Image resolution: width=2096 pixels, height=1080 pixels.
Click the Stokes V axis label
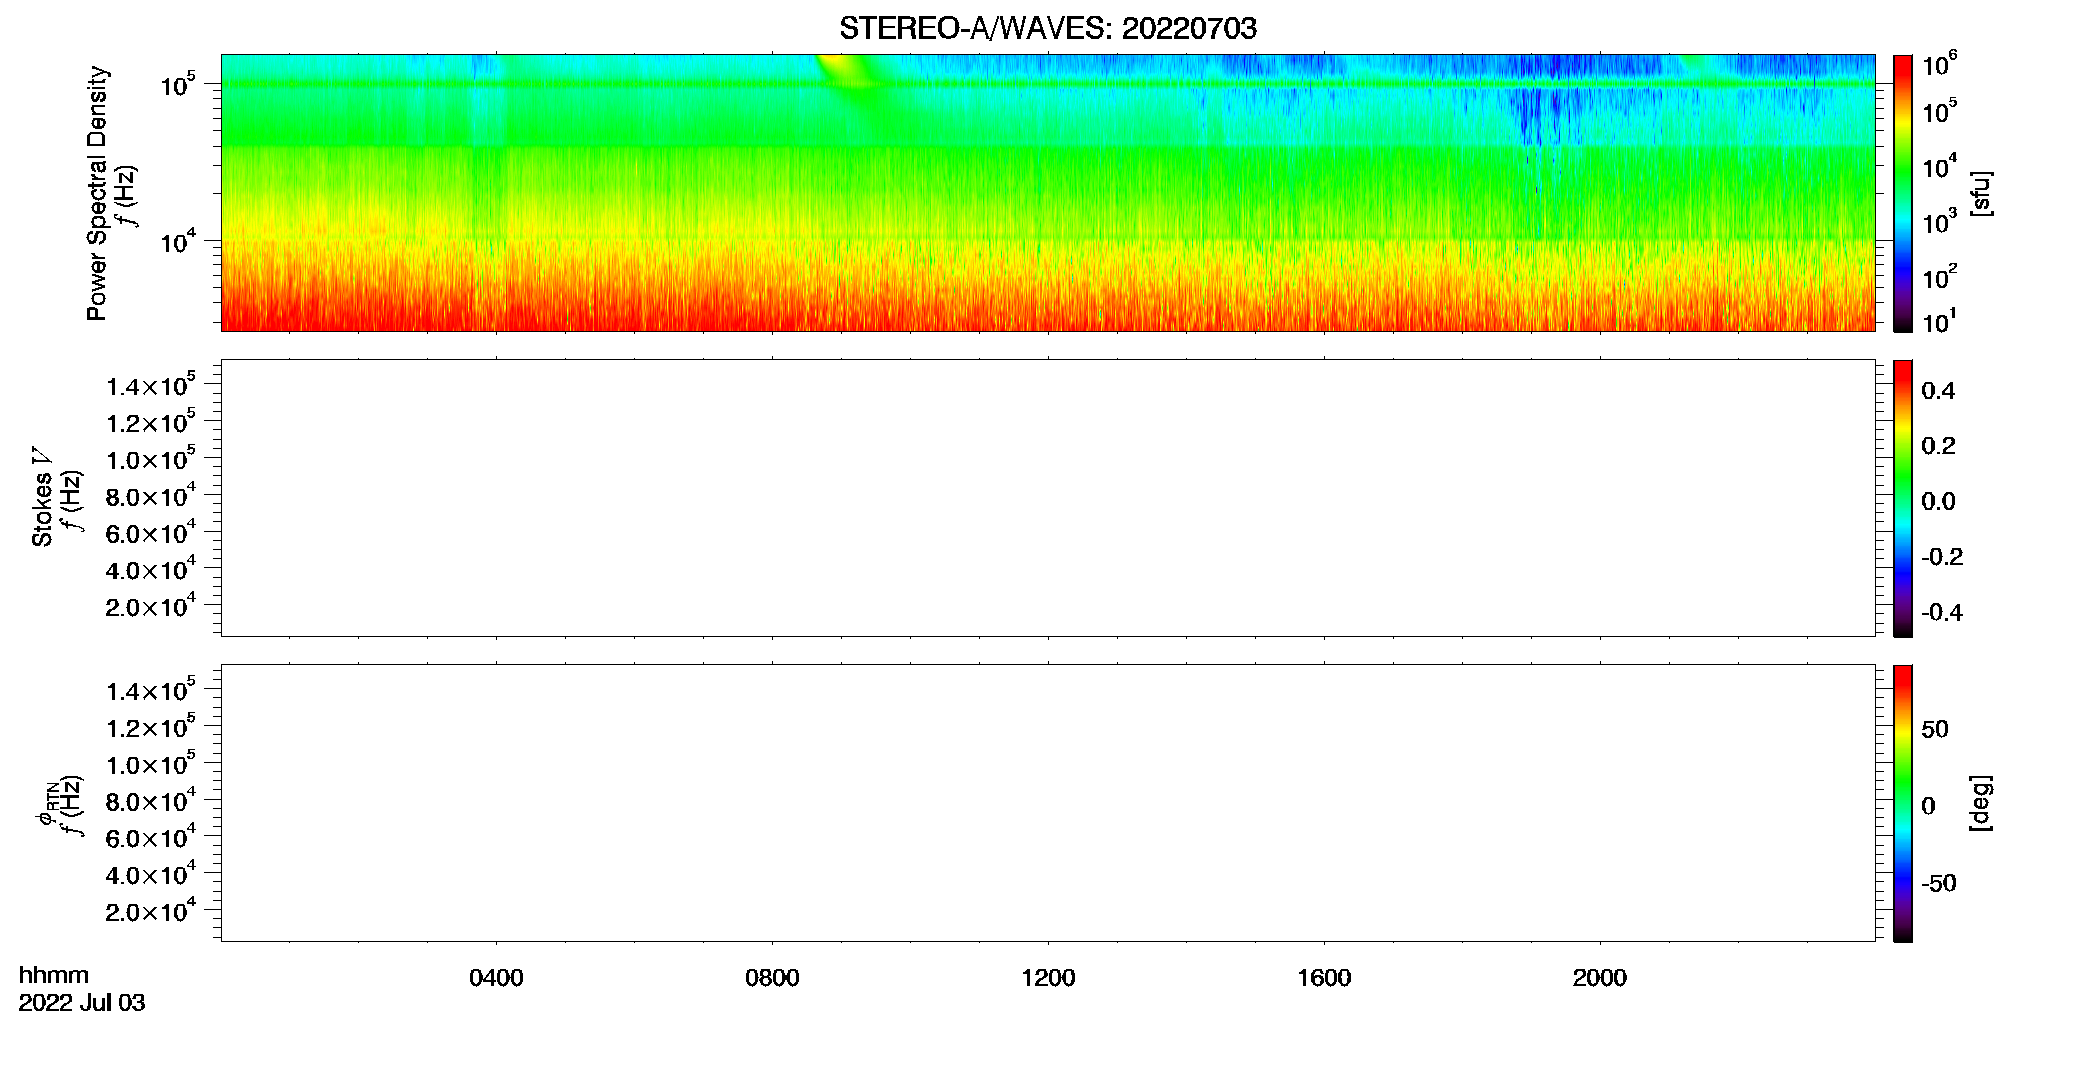click(42, 496)
